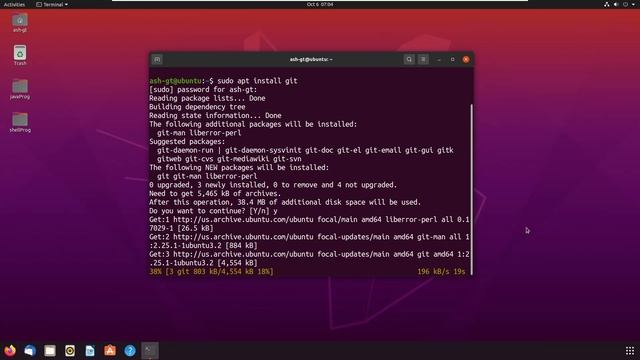Screen dimensions: 640x360
Task: Launch Rhythmbox music player from the dock
Action: pyautogui.click(x=70, y=351)
